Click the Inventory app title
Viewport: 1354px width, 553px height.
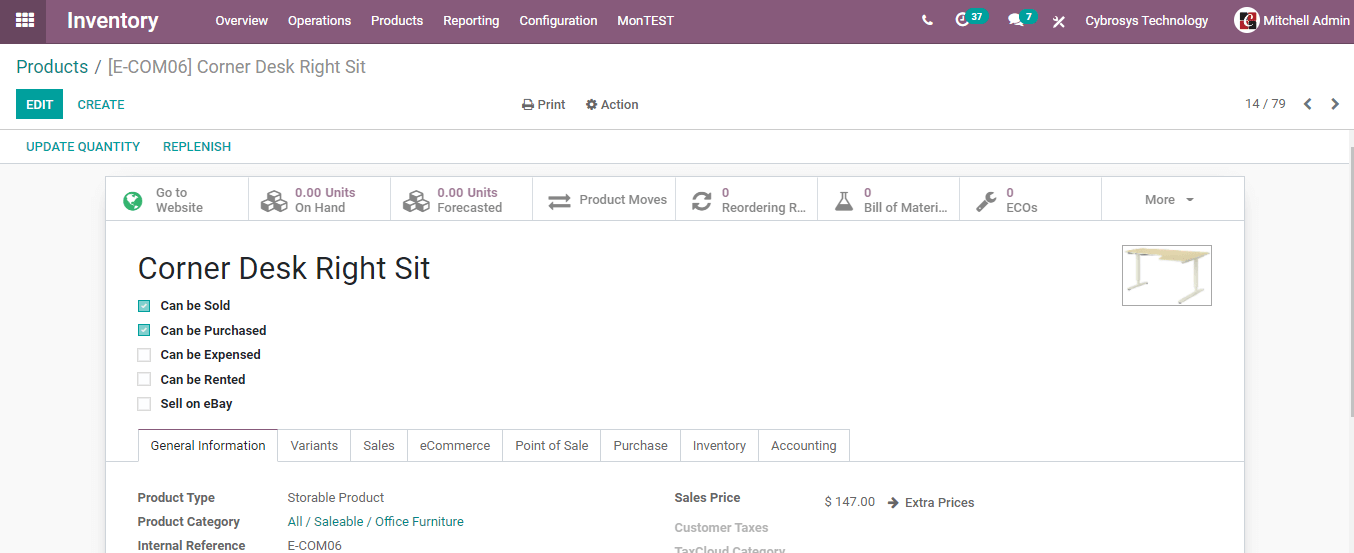click(x=113, y=20)
